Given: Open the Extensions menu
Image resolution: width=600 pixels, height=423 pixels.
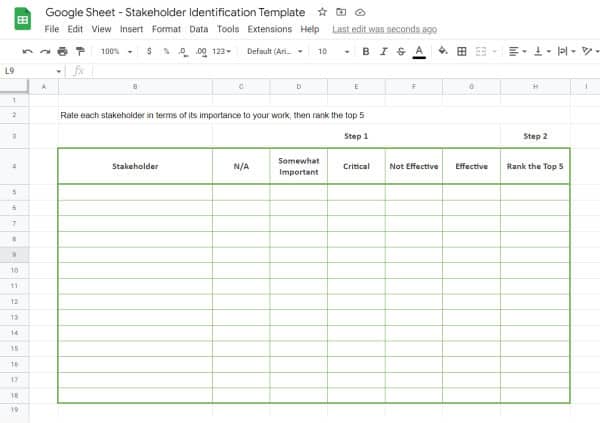Looking at the screenshot, I should coord(270,29).
